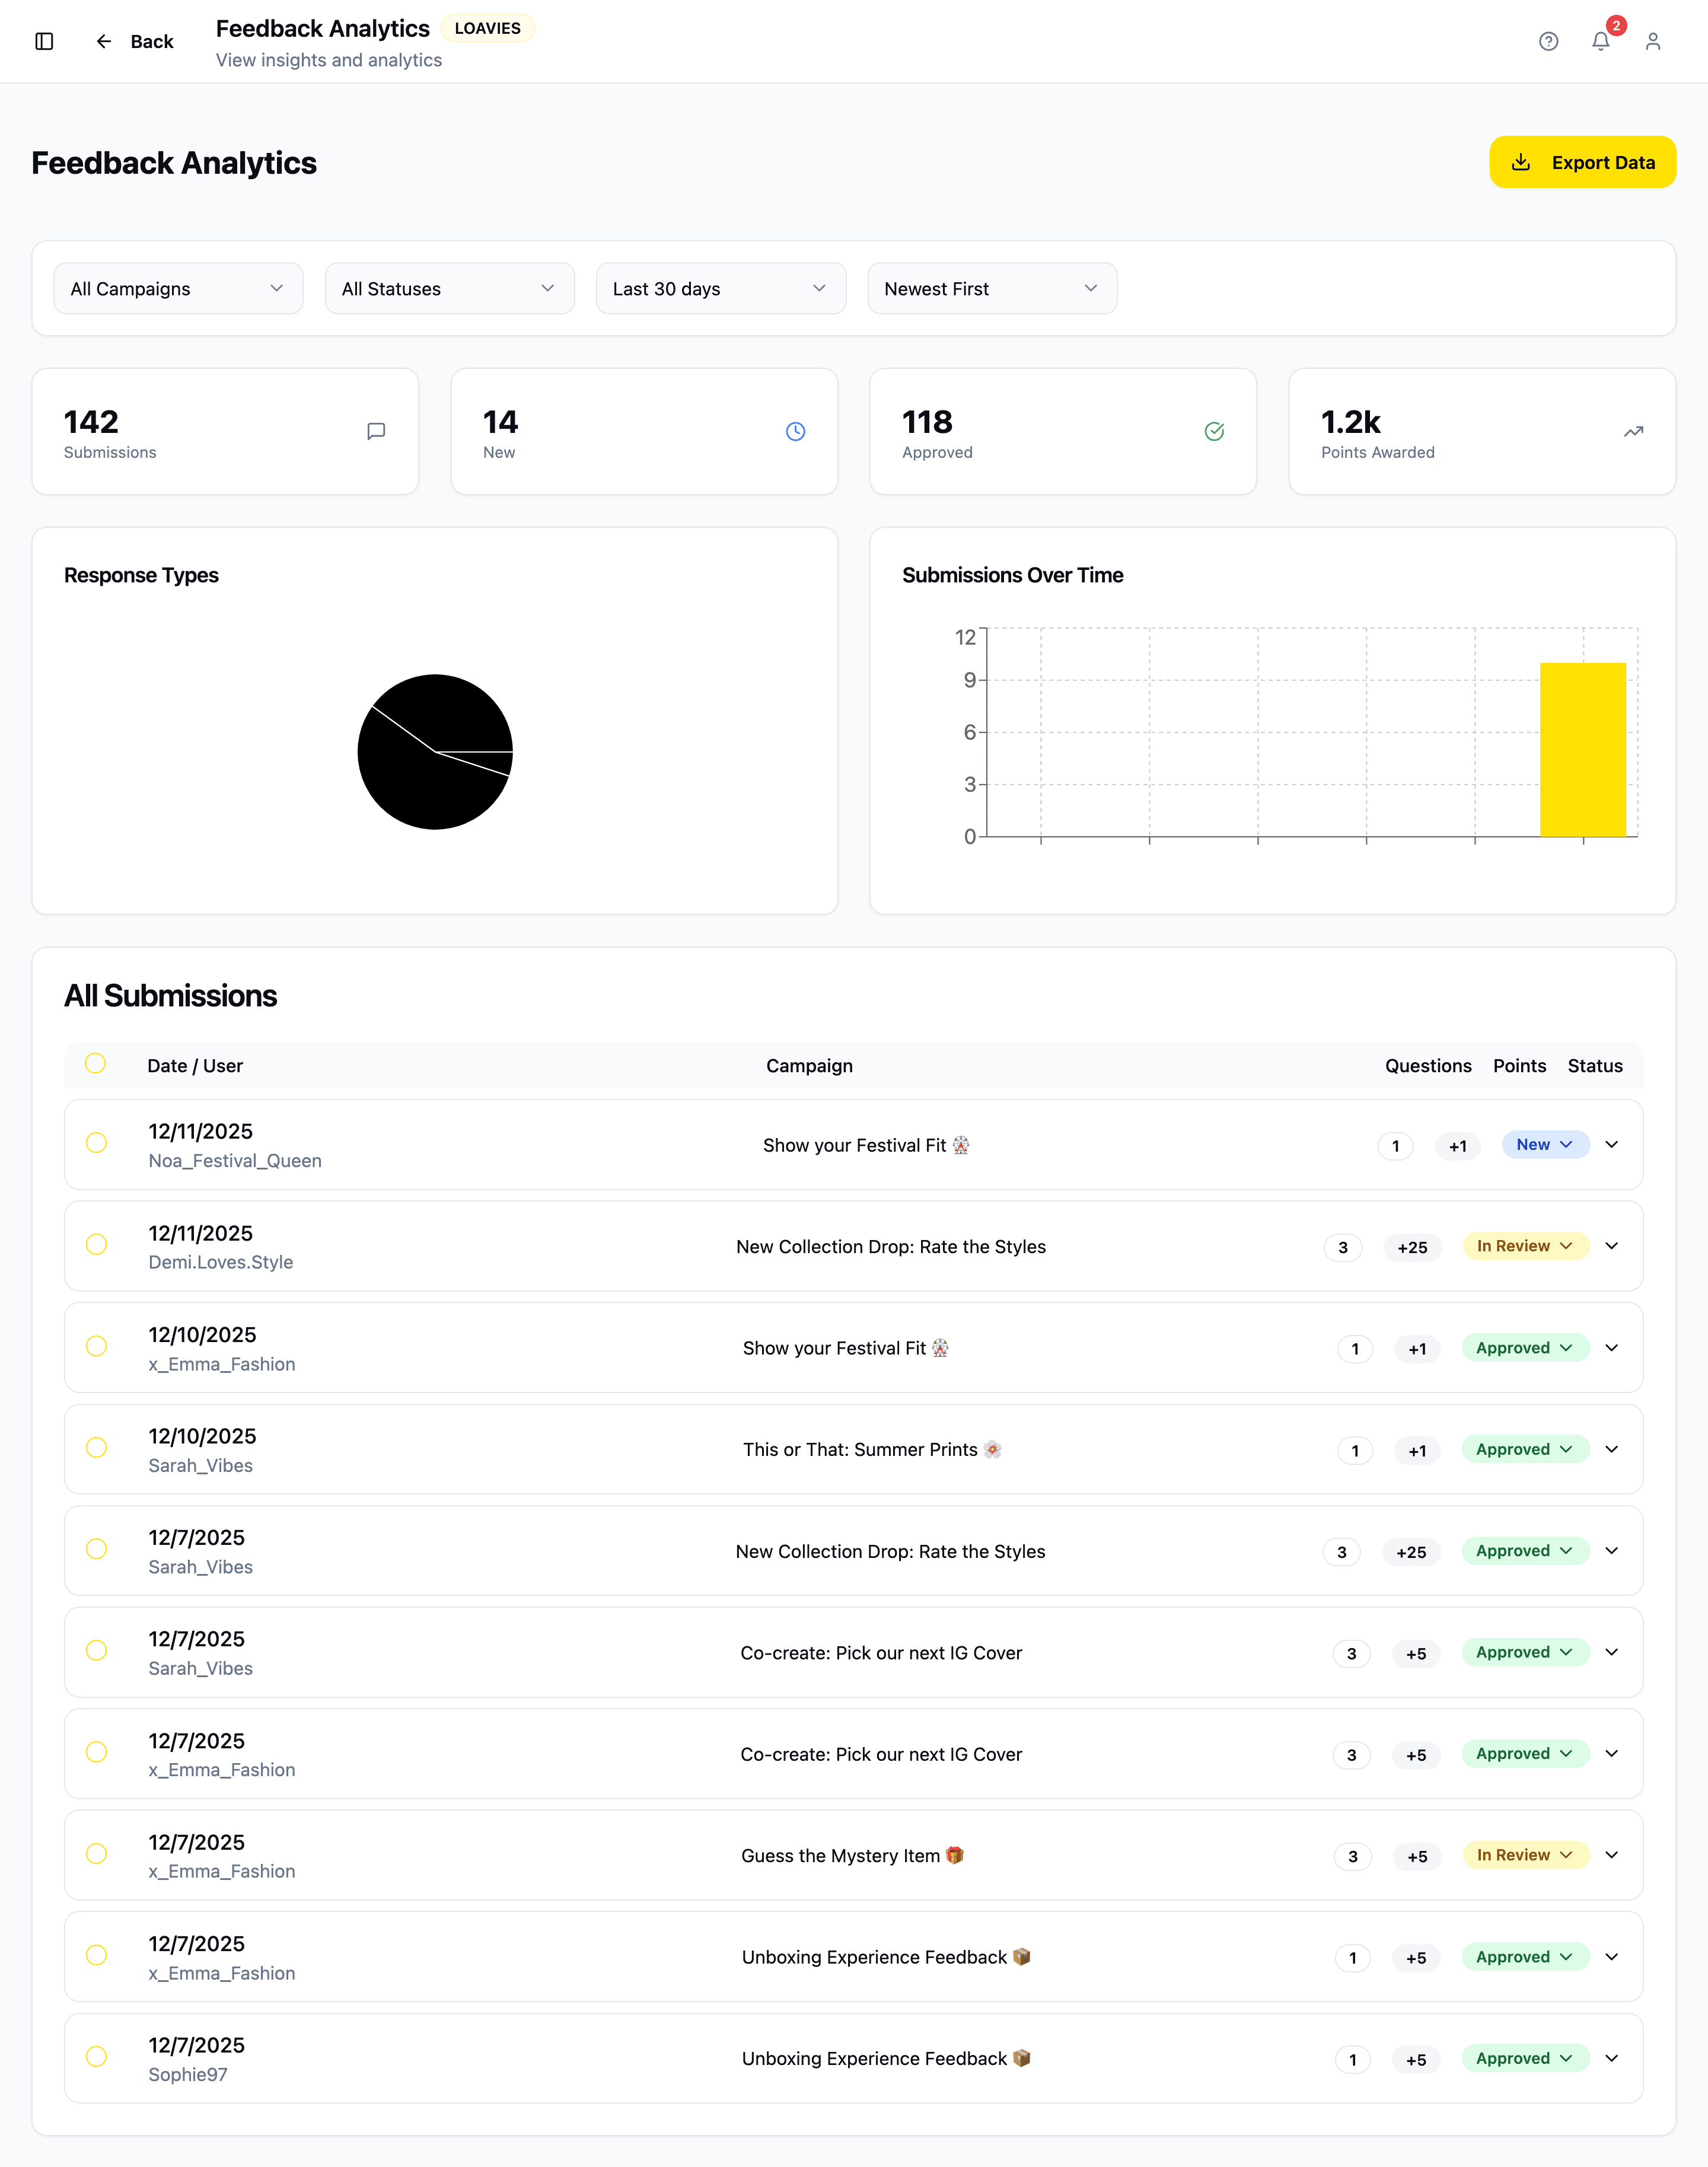Open the Last 30 days dropdown

(720, 289)
